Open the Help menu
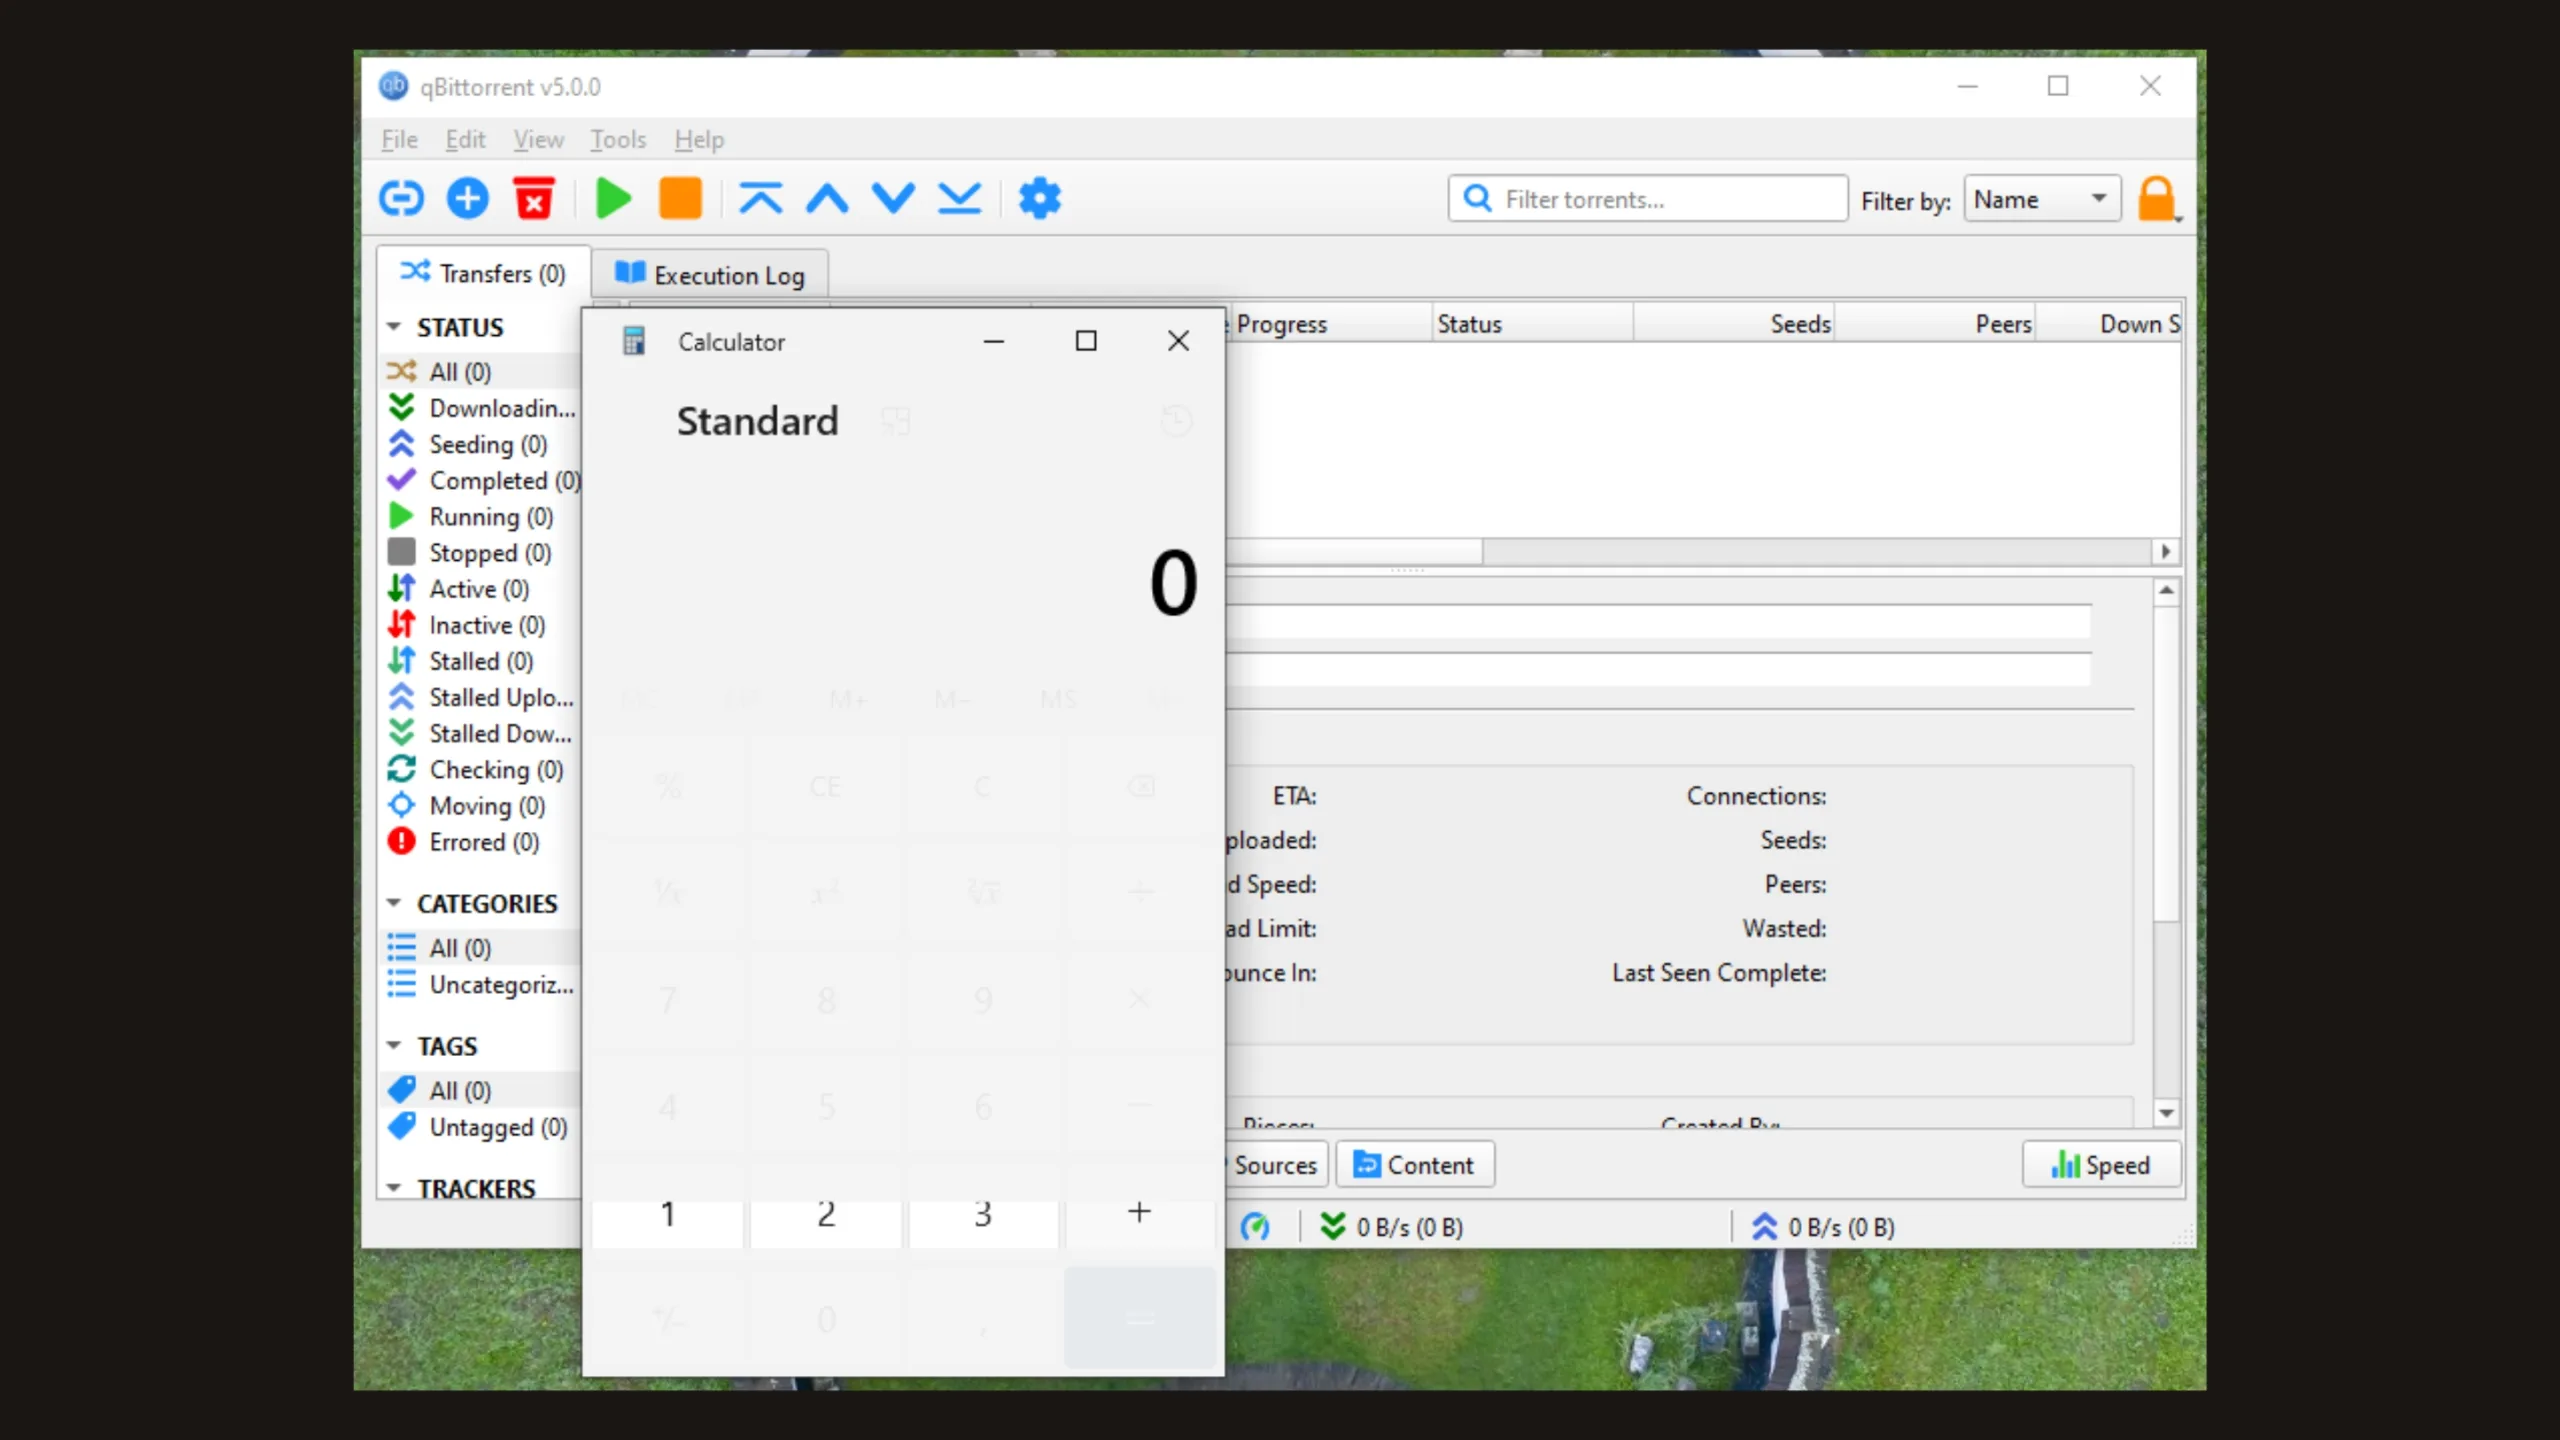This screenshot has height=1440, width=2560. coord(699,139)
